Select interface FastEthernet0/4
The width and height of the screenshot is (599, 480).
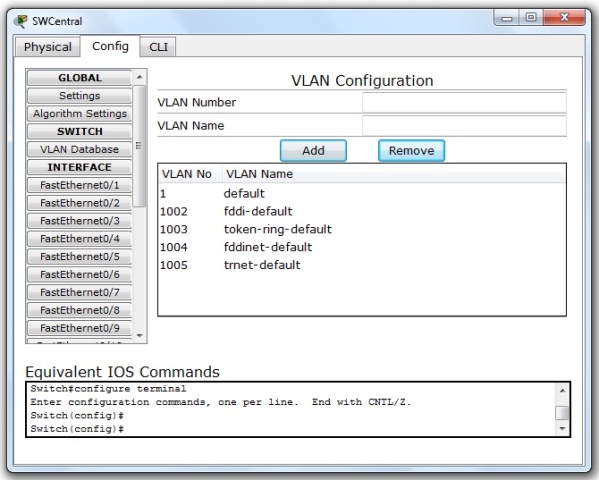(79, 238)
